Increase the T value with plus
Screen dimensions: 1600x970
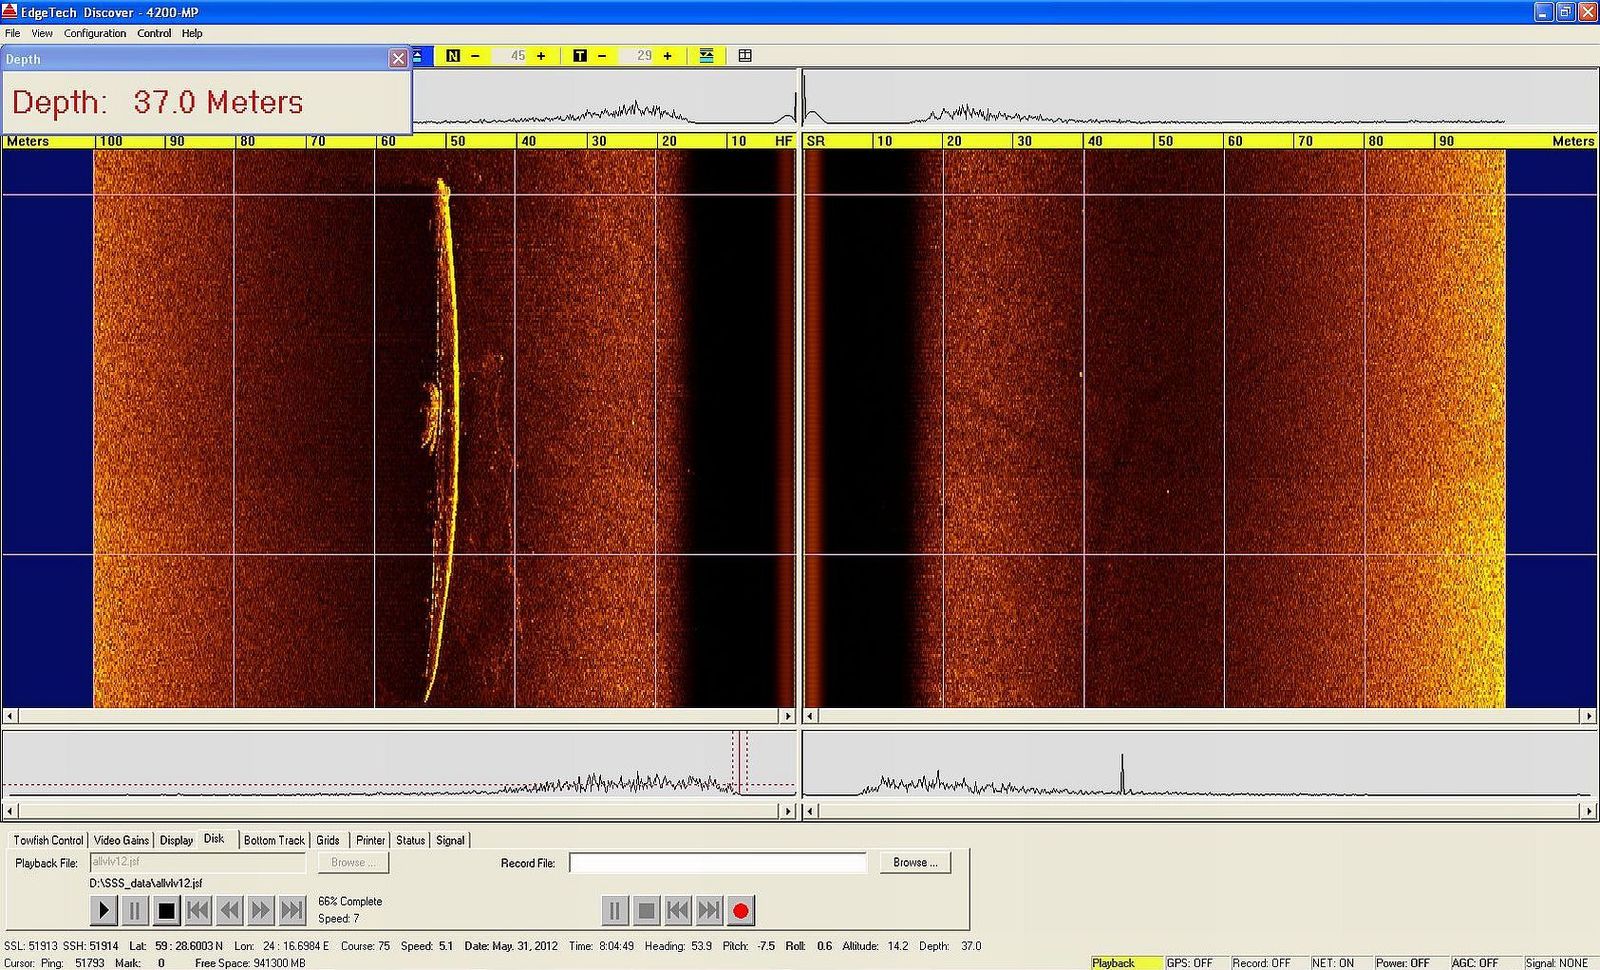pyautogui.click(x=667, y=56)
